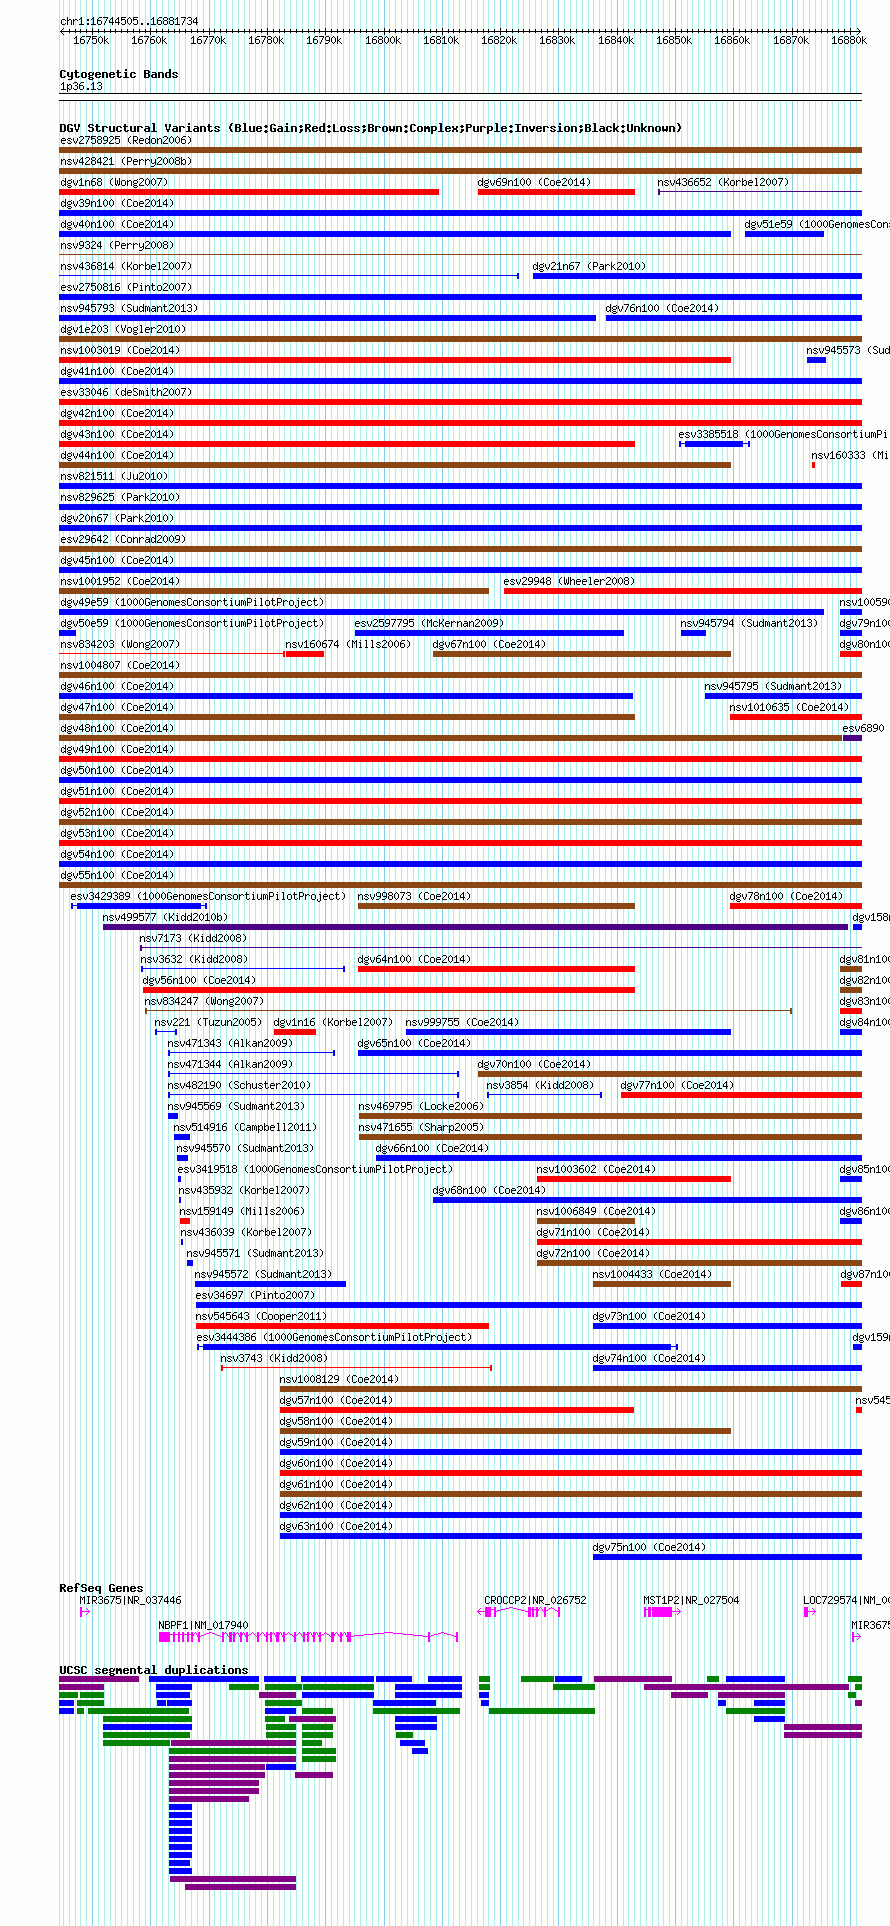Screen dimensions: 890x1926
Task: Open the nsv9324 (Perry2008) label
Action: tap(117, 245)
